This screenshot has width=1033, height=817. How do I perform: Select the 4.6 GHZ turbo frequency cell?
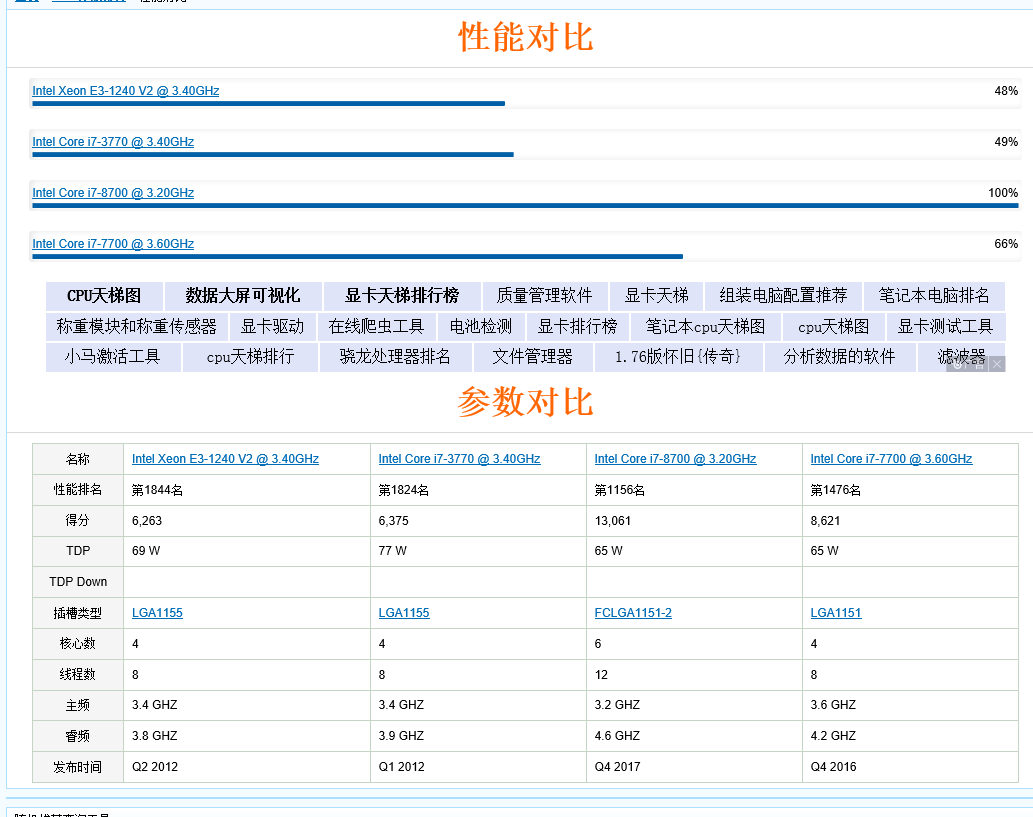click(x=694, y=736)
